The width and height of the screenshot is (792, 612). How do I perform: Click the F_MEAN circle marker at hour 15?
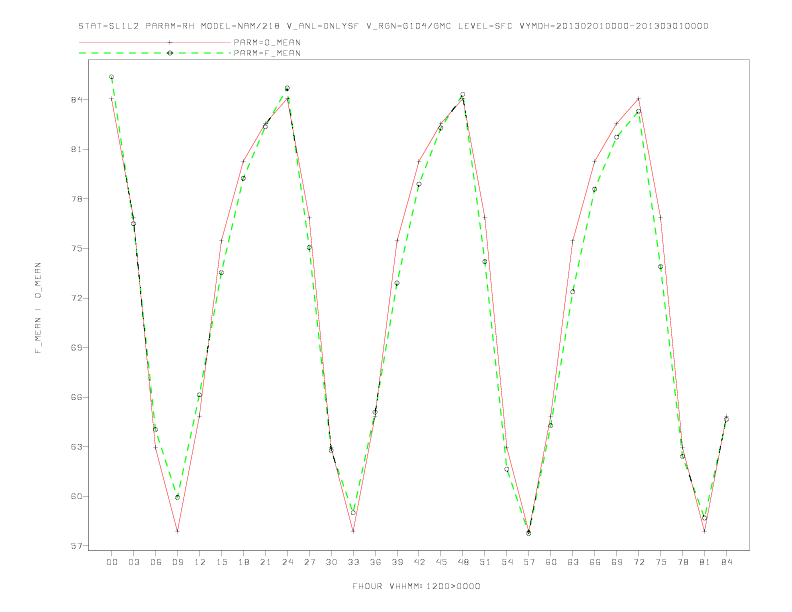[221, 273]
